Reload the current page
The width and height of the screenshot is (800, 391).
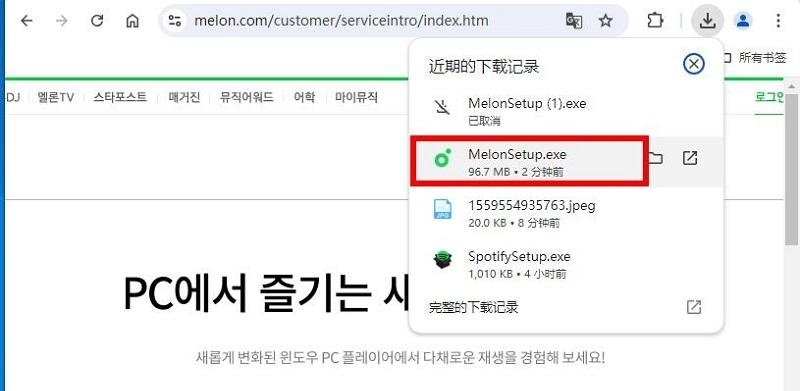97,21
